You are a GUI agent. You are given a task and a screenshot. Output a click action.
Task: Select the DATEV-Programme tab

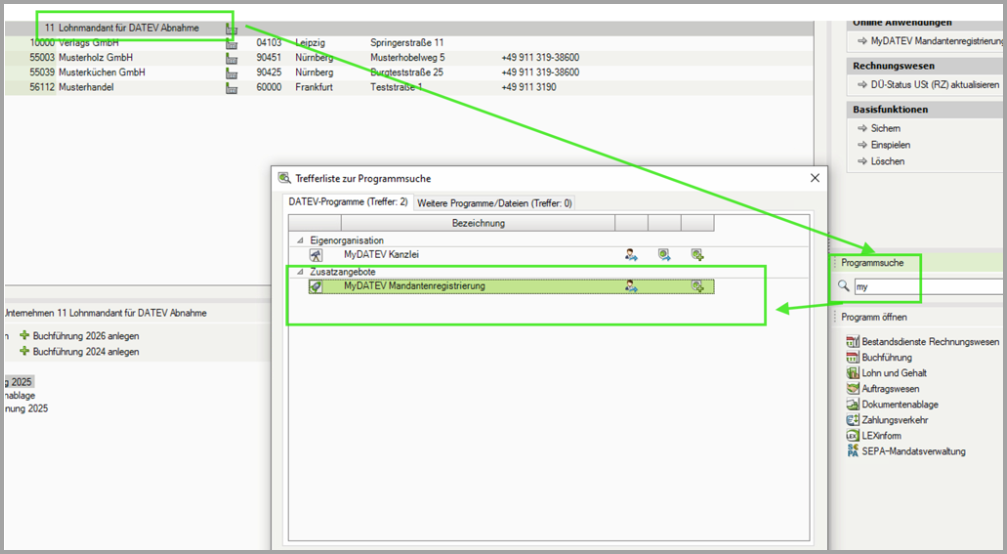point(347,202)
